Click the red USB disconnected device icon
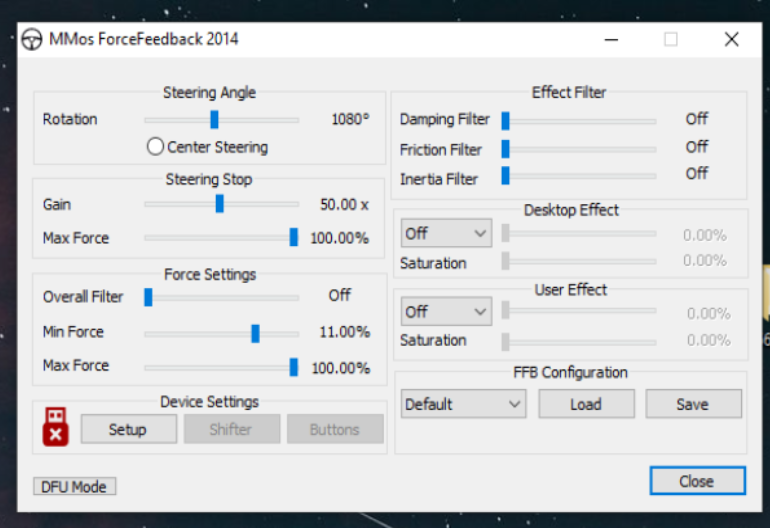 tap(55, 427)
